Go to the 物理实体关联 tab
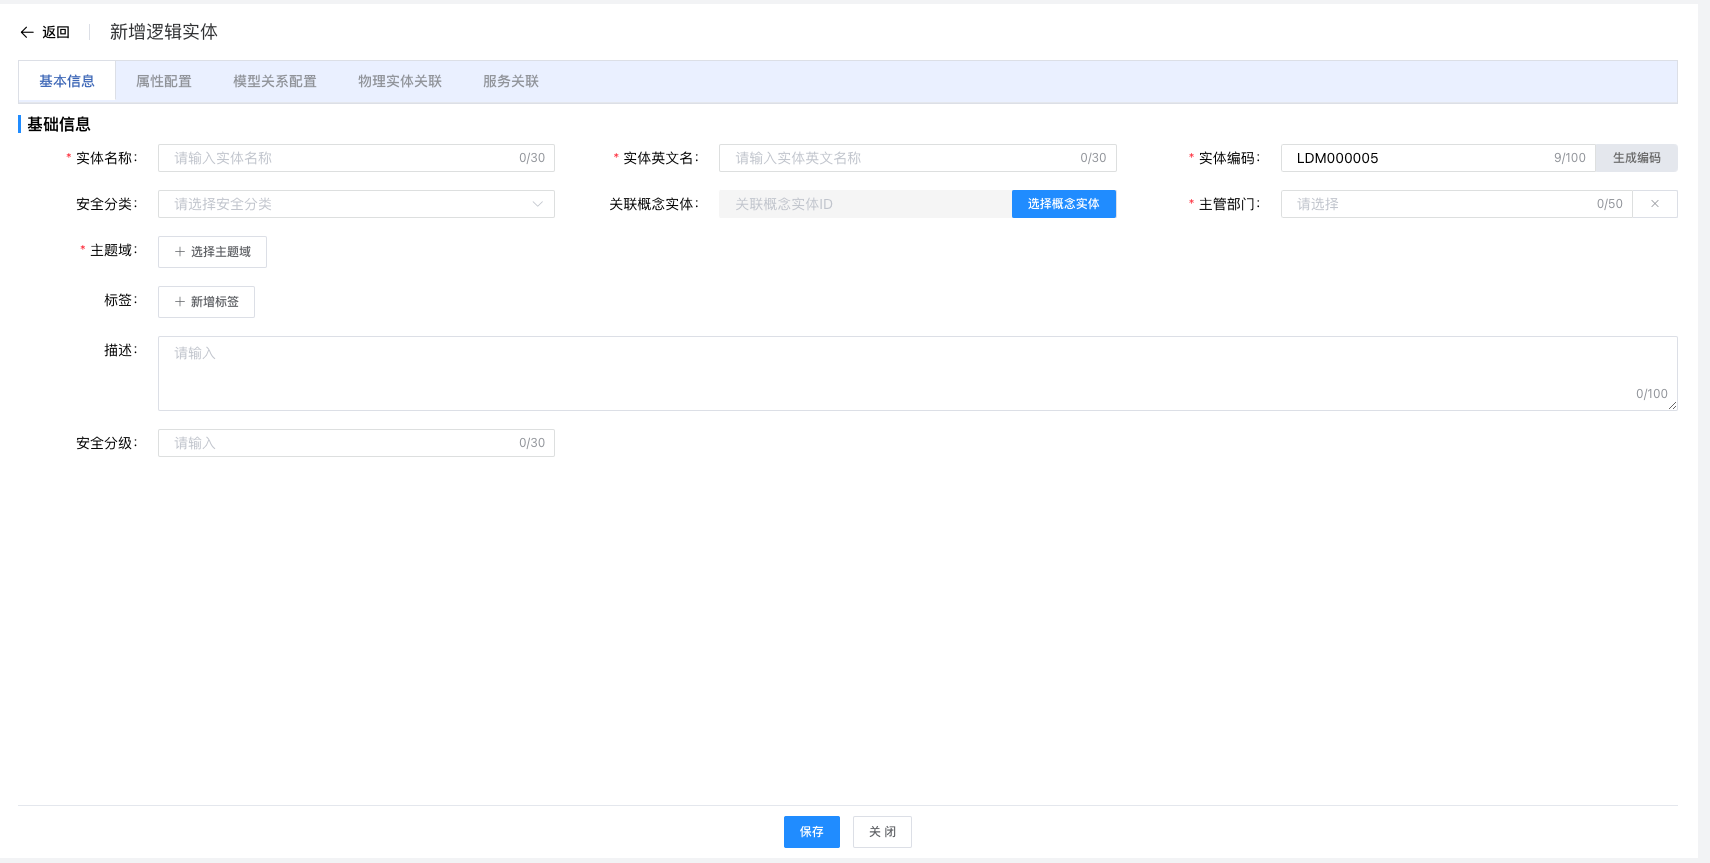The image size is (1710, 863). (400, 81)
